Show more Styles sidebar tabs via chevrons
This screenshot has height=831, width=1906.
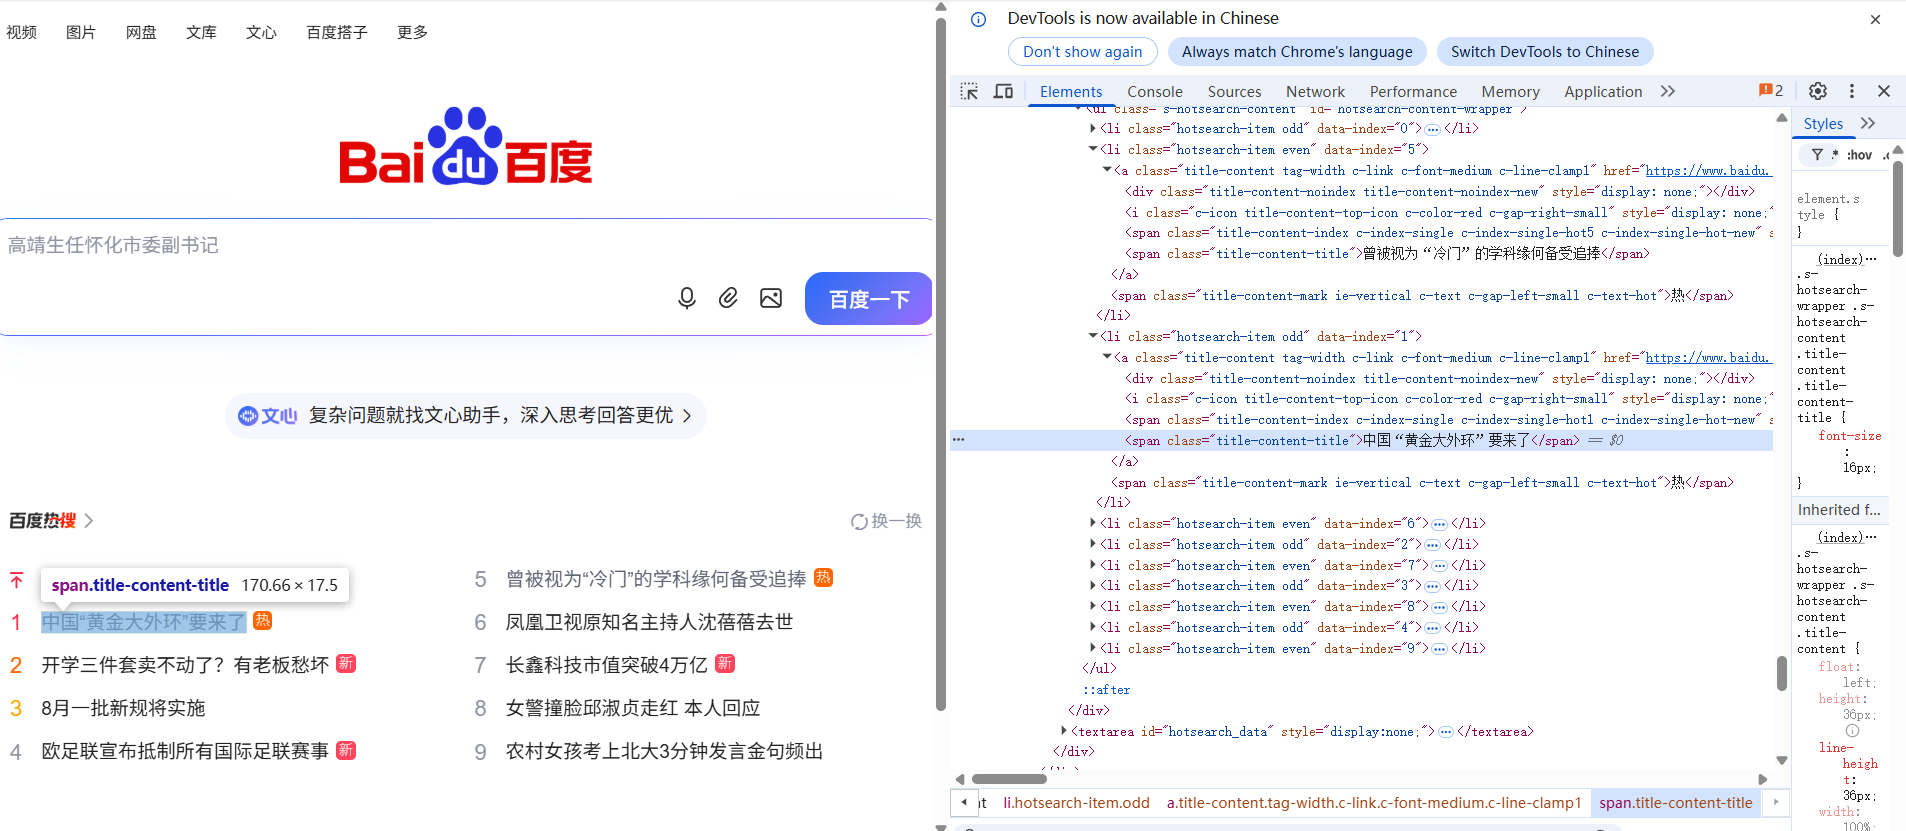coord(1868,123)
